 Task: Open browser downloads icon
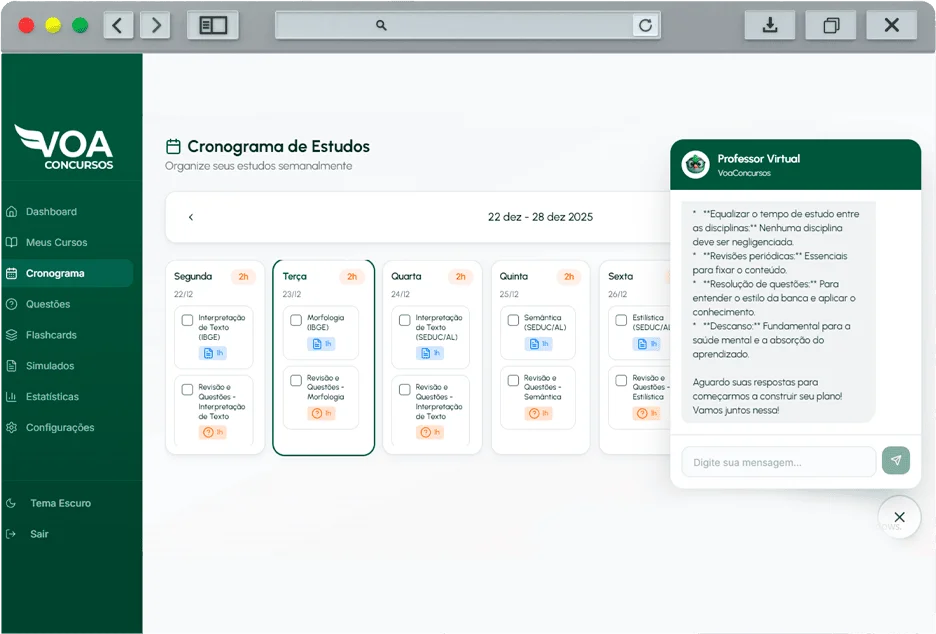[x=770, y=26]
